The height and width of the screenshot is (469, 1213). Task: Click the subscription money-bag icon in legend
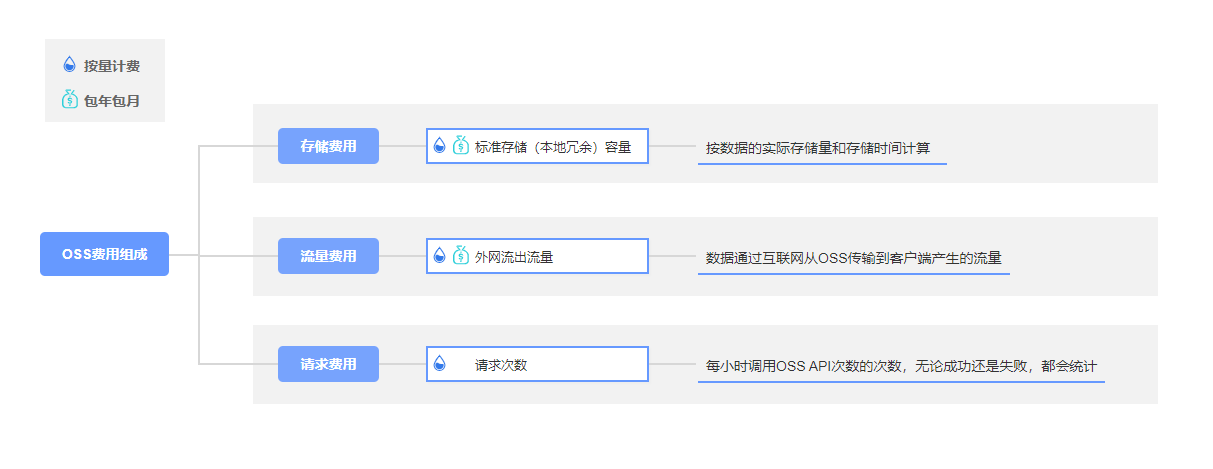pos(69,99)
